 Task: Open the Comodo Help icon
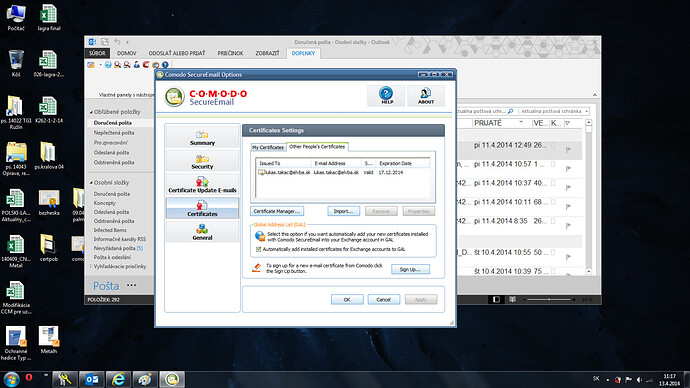click(x=386, y=95)
